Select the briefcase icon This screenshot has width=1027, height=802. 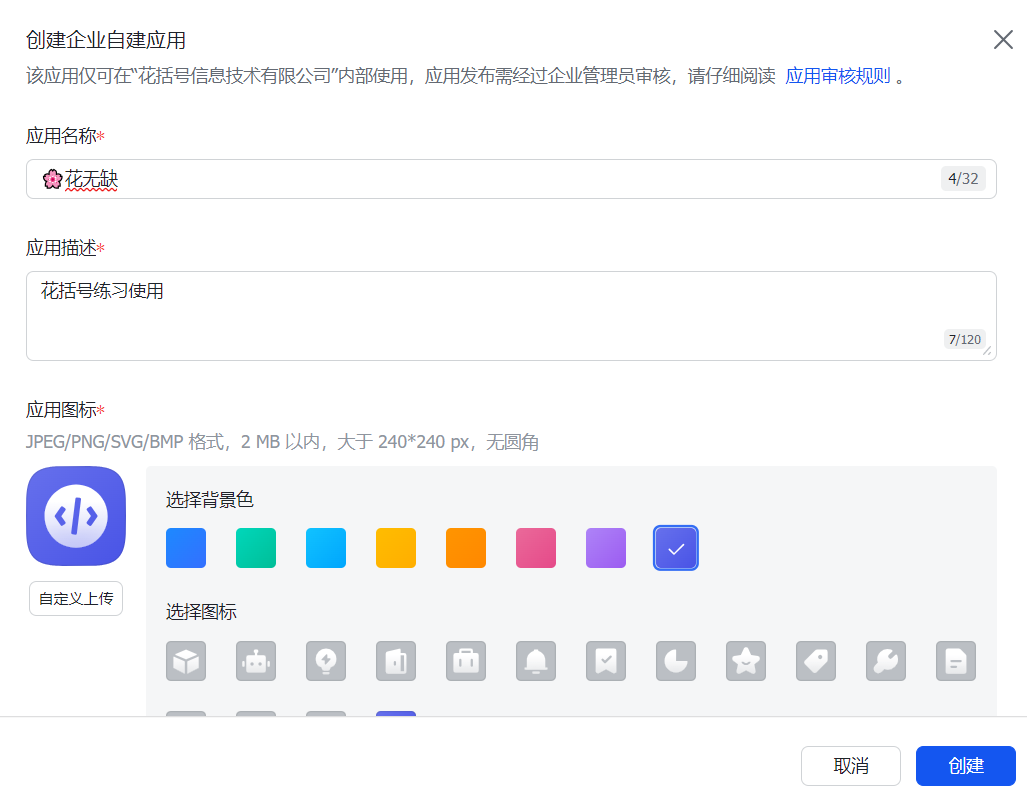point(466,661)
